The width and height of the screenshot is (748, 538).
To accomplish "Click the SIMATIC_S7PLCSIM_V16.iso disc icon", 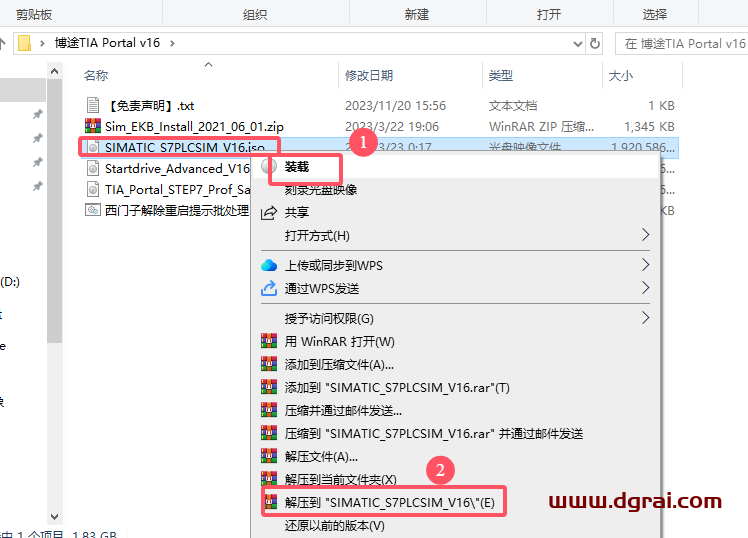I will pos(93,147).
